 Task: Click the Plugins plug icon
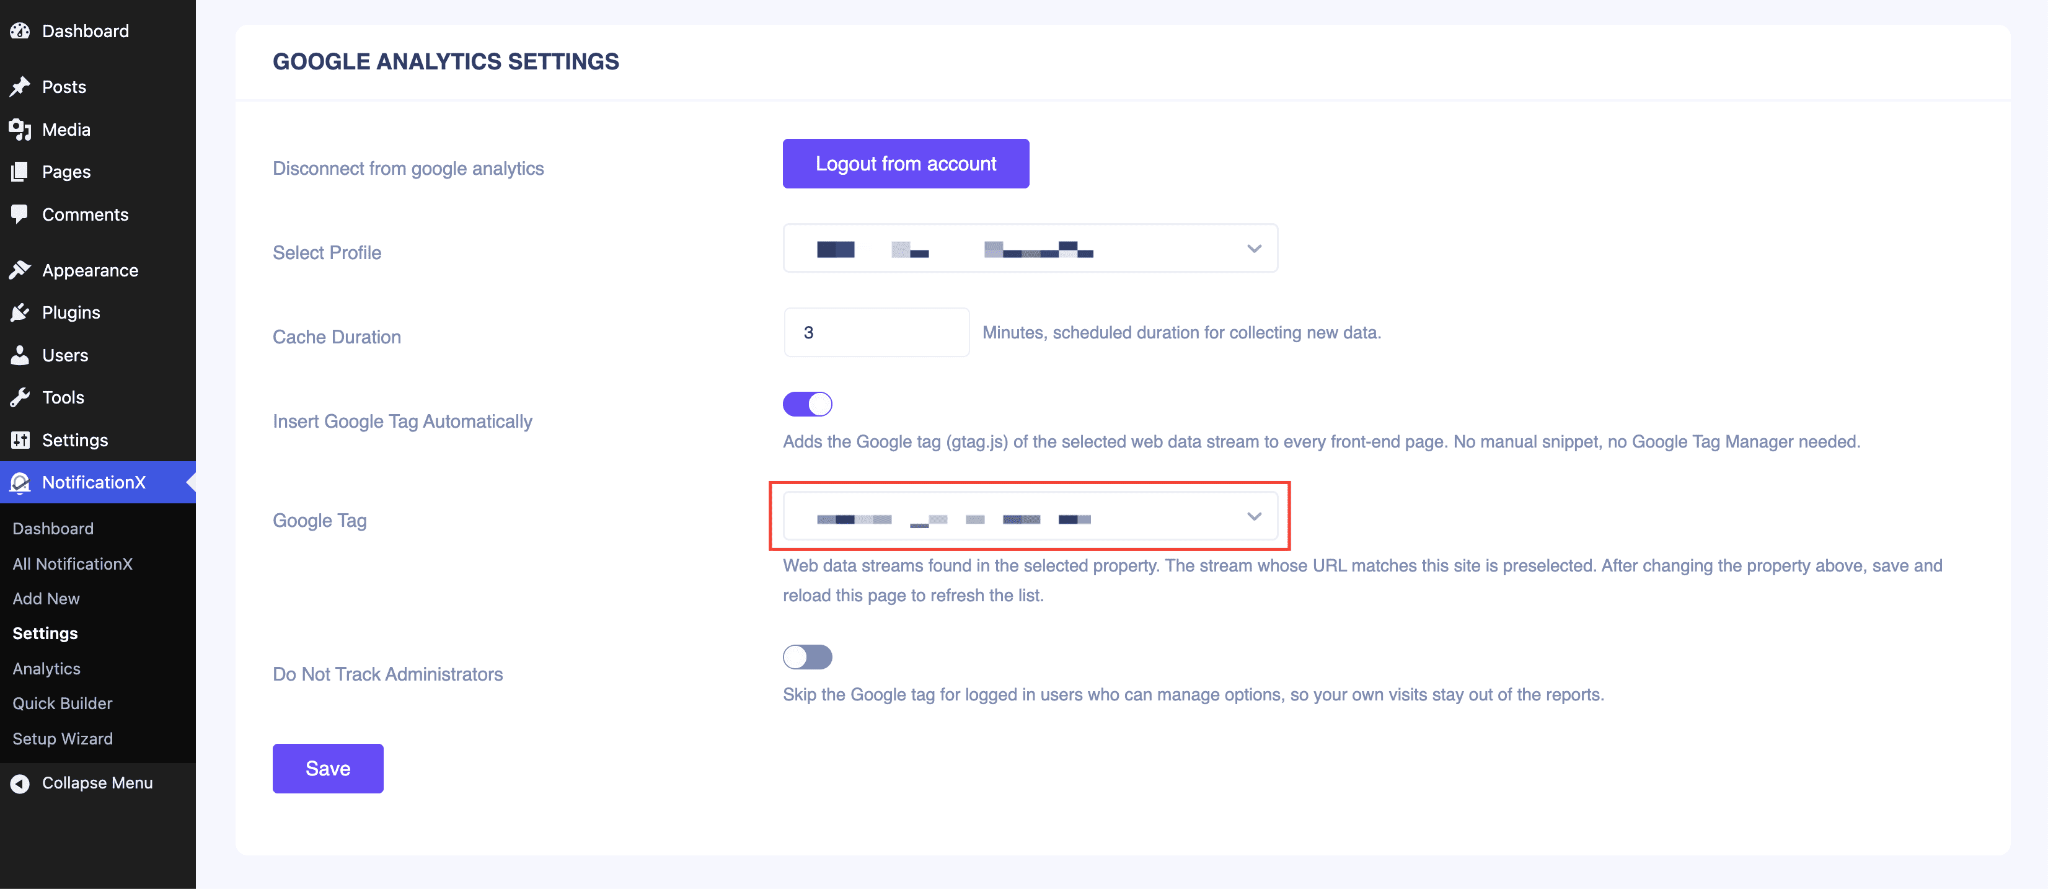pyautogui.click(x=20, y=313)
